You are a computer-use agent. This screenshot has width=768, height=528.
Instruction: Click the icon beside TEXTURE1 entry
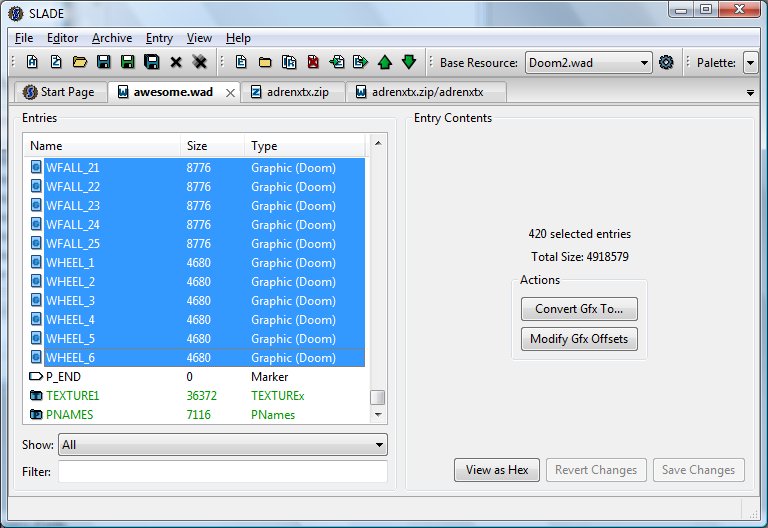pos(36,395)
